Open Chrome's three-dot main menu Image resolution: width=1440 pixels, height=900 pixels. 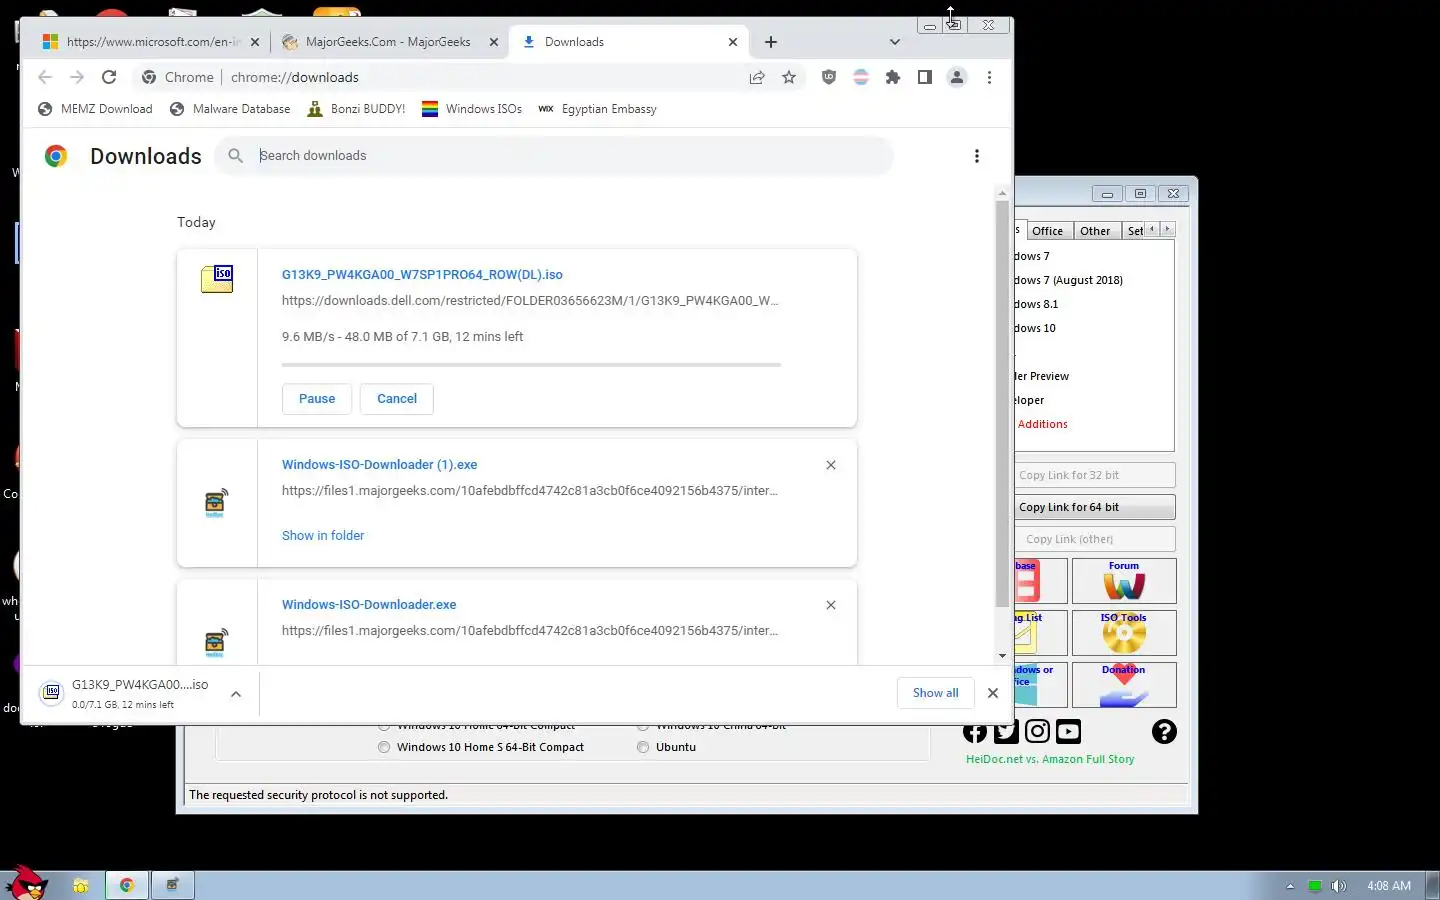click(989, 77)
